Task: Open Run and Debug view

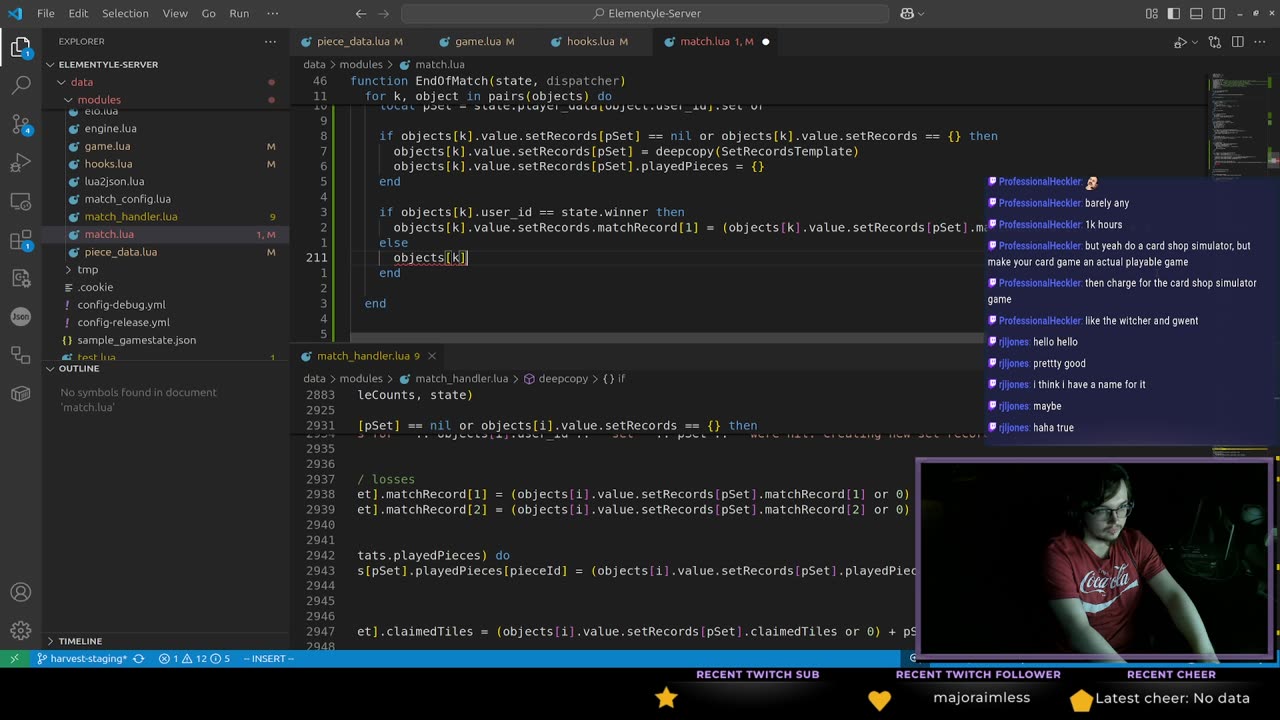Action: [21, 163]
